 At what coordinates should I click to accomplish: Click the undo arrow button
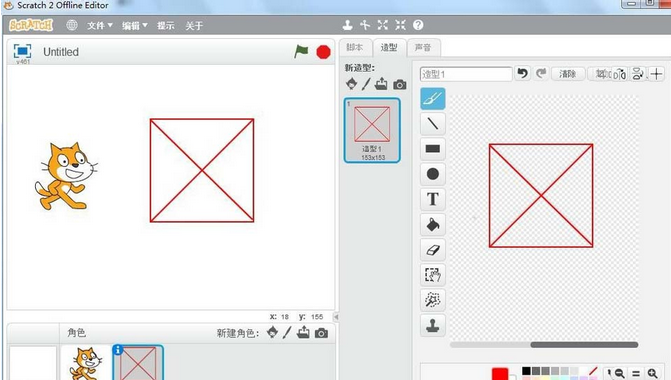click(x=522, y=74)
